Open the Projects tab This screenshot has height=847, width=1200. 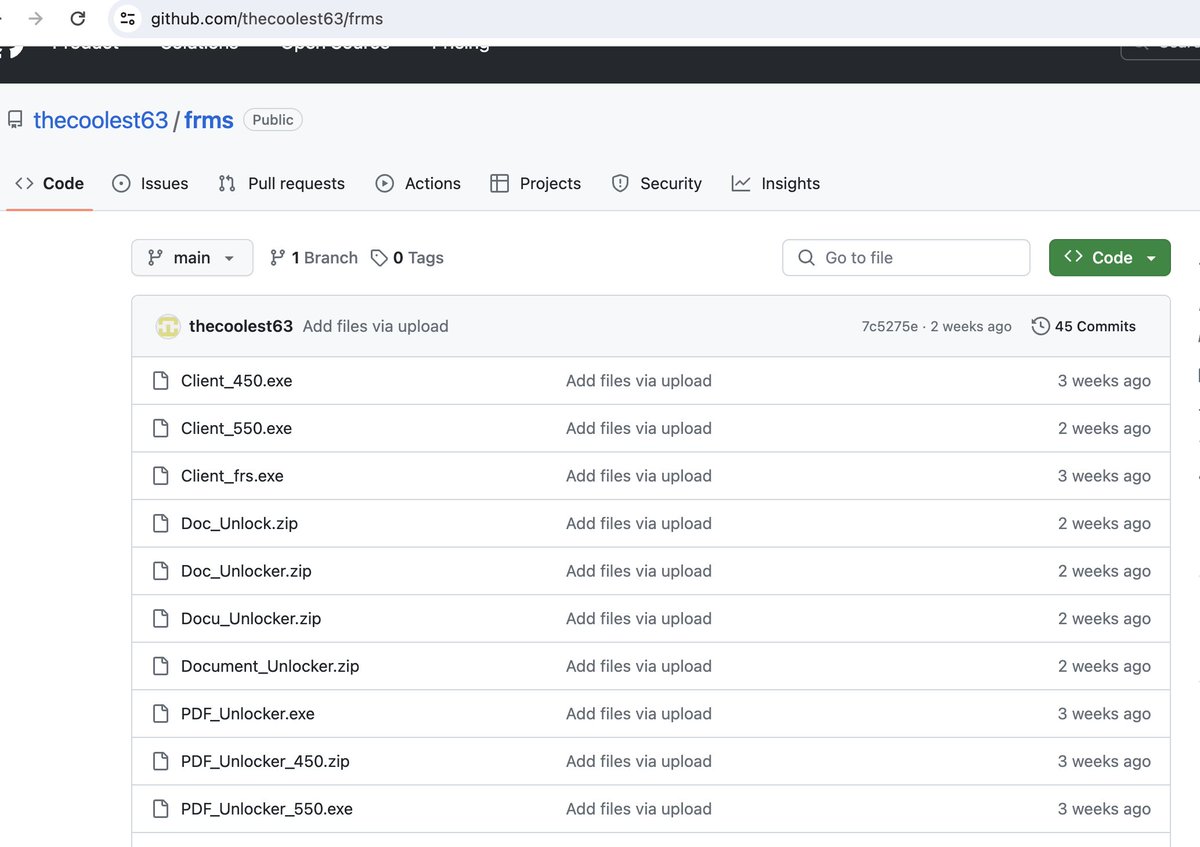[536, 183]
